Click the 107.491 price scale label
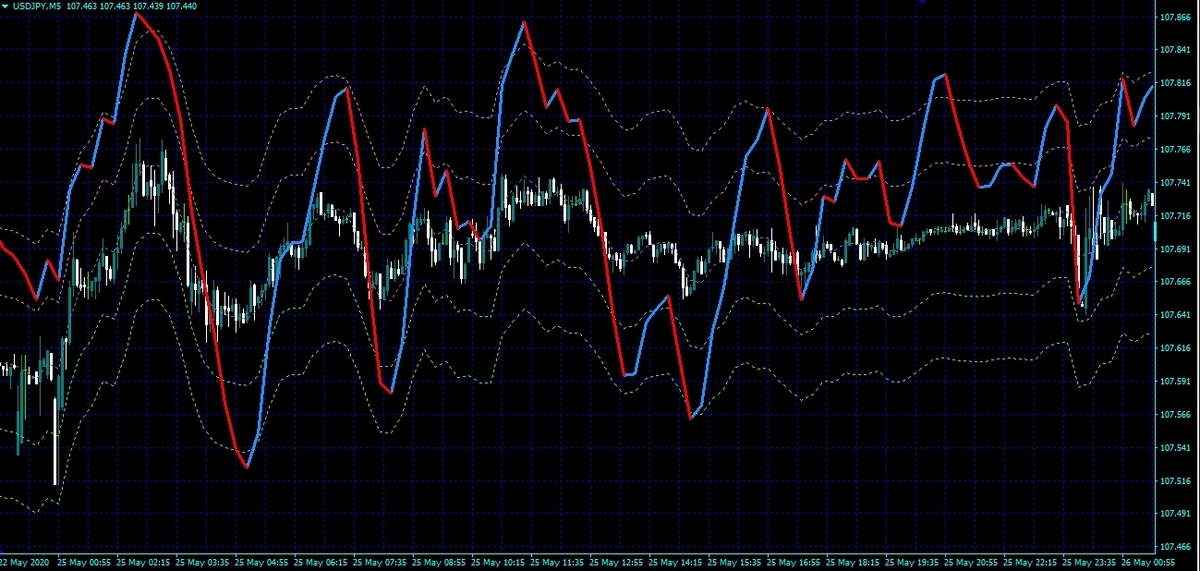Image resolution: width=1200 pixels, height=571 pixels. point(1174,514)
